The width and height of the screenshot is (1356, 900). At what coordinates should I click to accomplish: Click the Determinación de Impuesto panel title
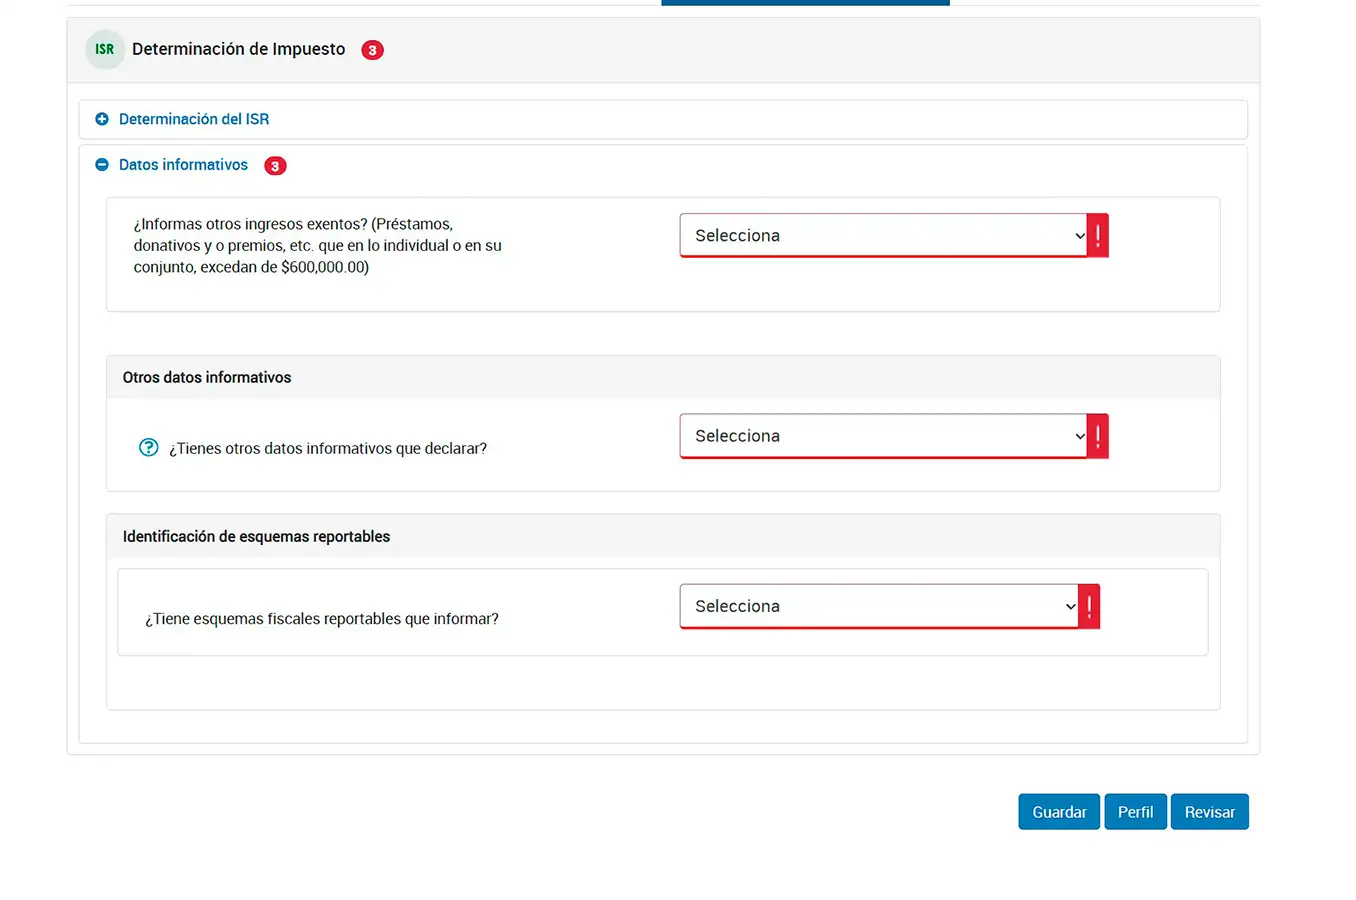(238, 49)
